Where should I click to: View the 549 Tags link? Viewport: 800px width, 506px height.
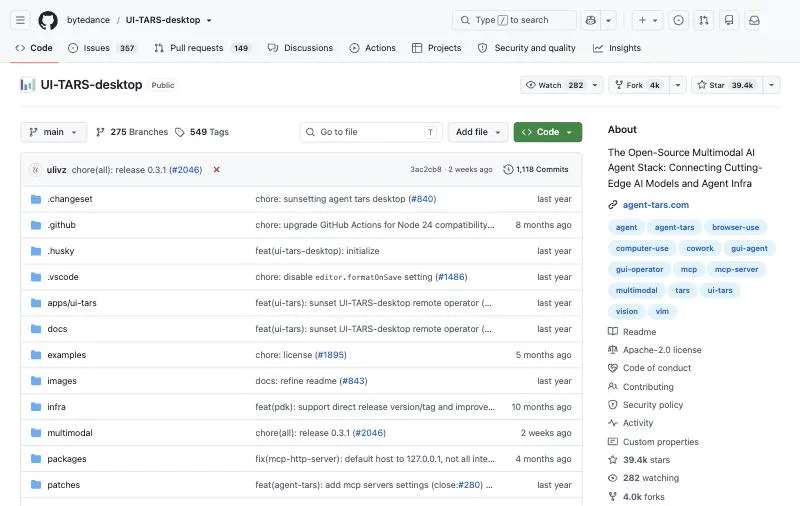tap(202, 132)
